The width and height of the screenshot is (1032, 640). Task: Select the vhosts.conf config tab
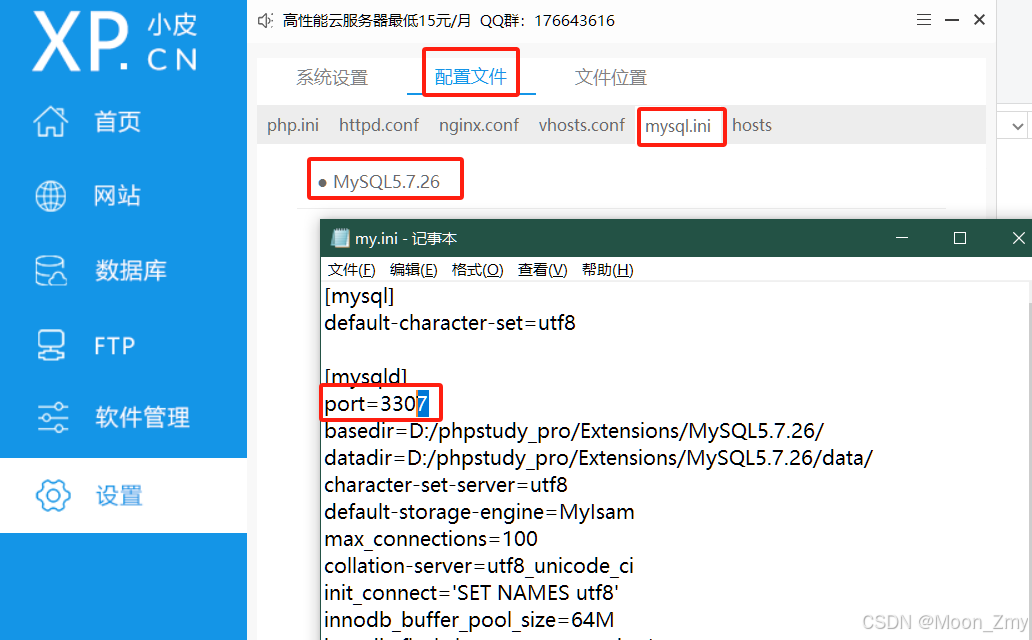[x=581, y=125]
